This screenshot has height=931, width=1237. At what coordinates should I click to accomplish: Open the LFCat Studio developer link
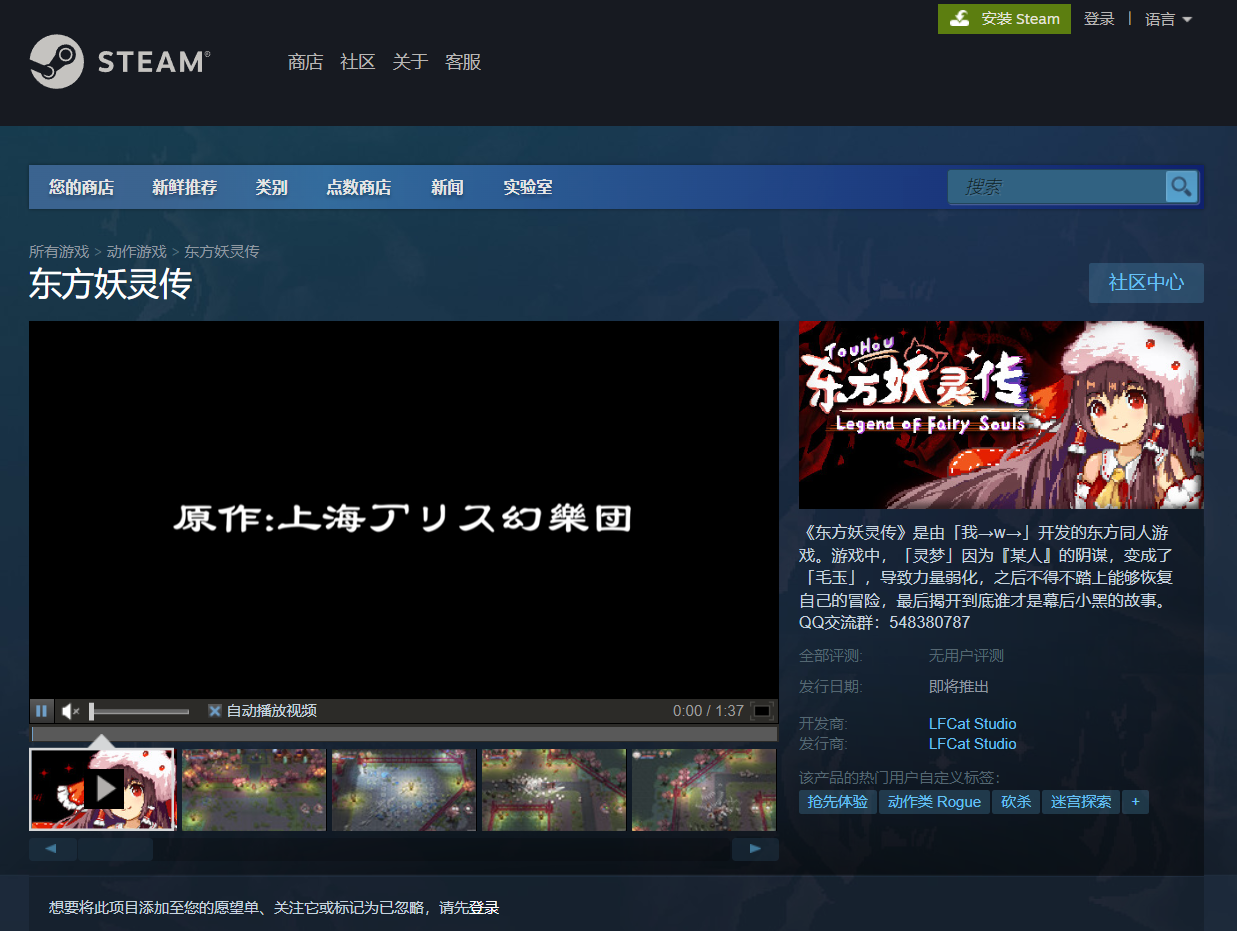tap(972, 723)
